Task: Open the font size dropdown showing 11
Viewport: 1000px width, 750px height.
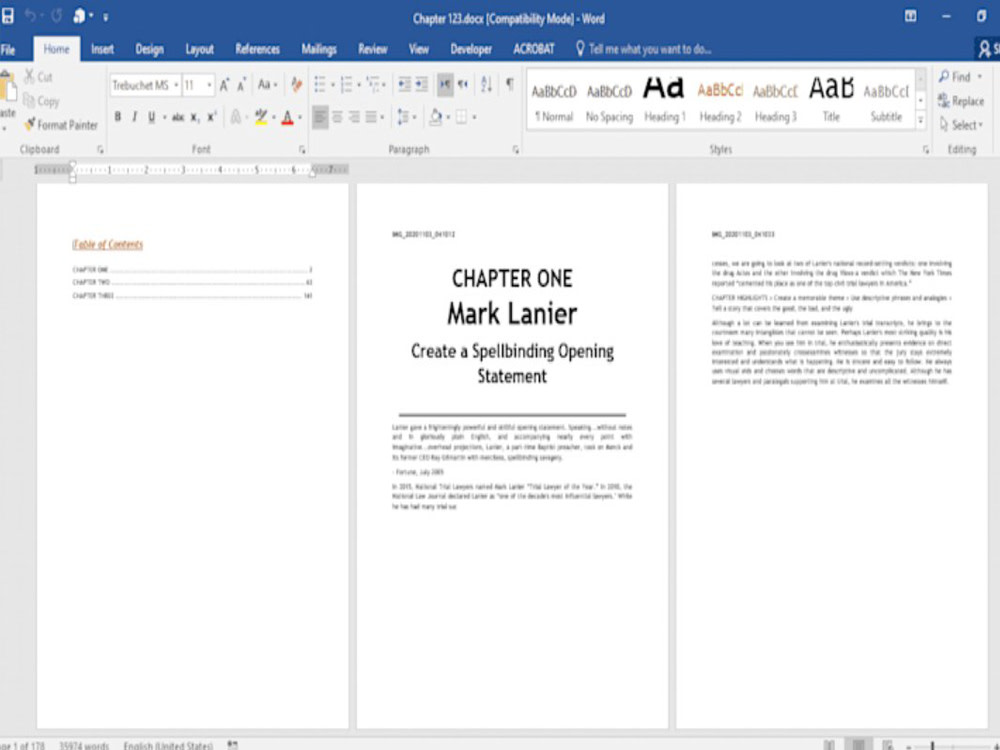Action: tap(209, 85)
